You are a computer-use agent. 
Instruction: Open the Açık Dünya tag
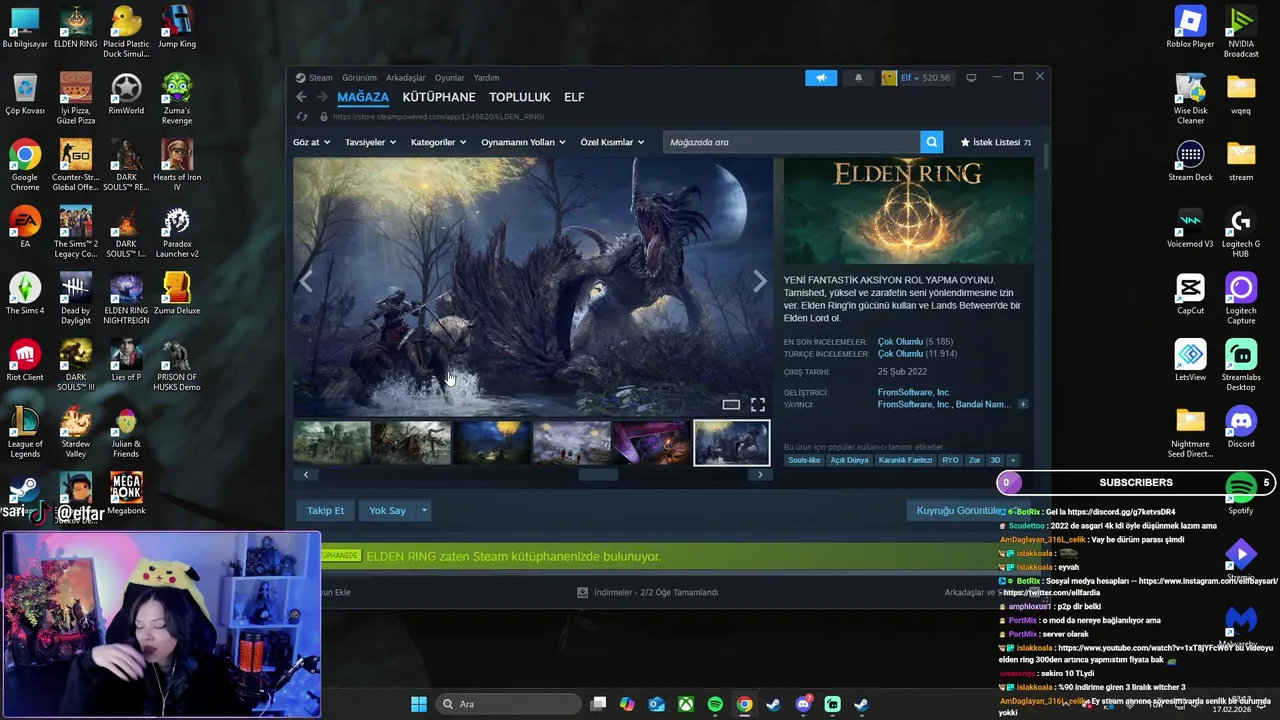pyautogui.click(x=849, y=460)
